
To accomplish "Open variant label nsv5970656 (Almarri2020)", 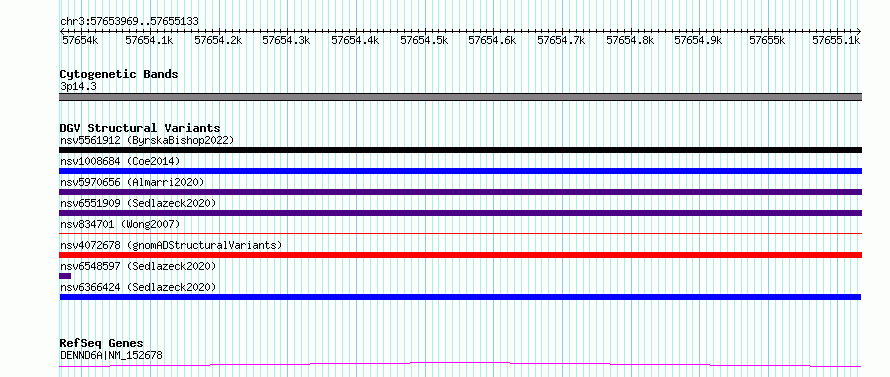I will tap(132, 182).
